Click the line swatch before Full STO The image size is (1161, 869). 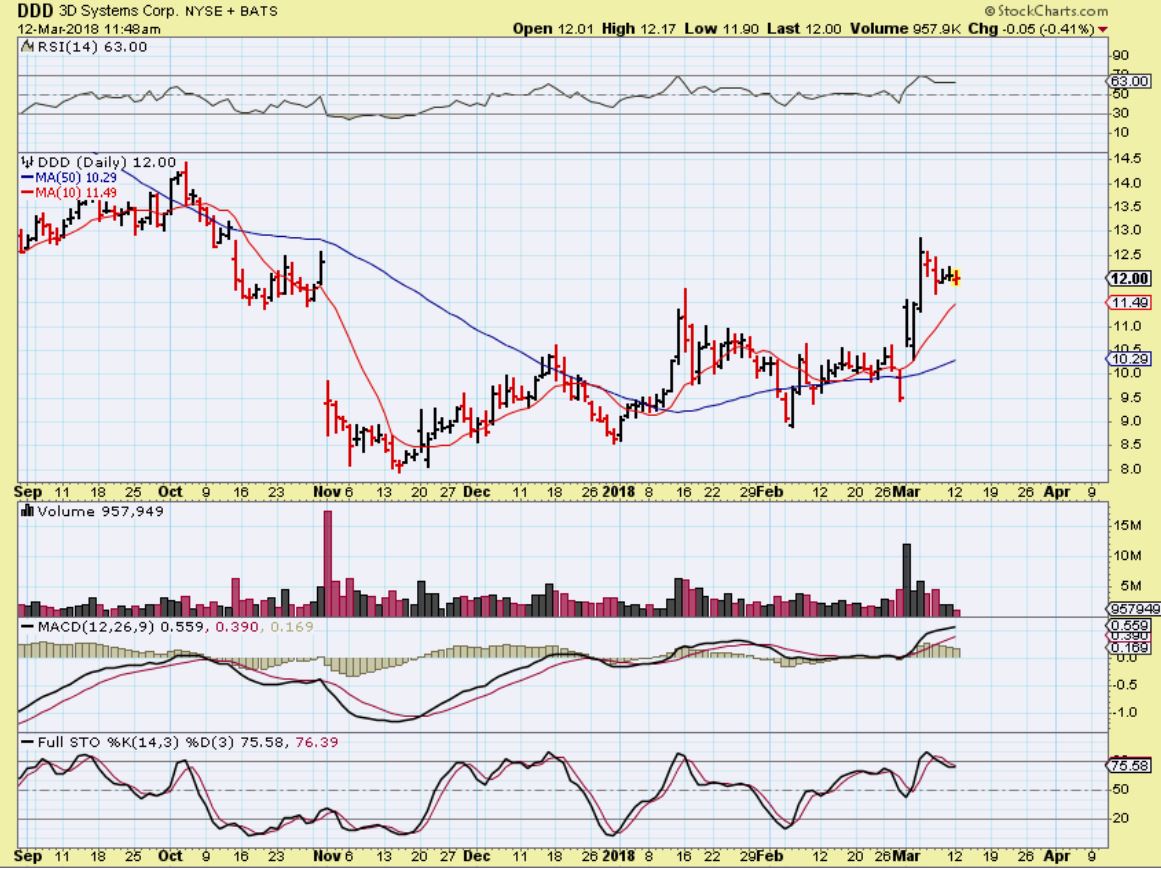28,742
